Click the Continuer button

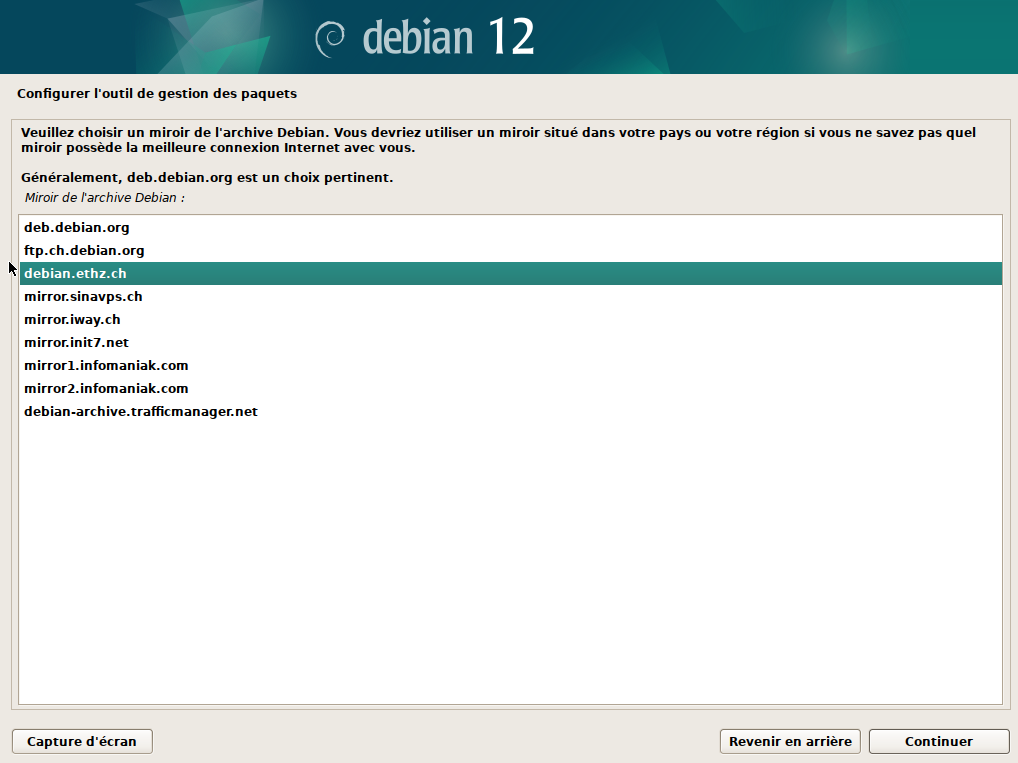click(x=939, y=742)
